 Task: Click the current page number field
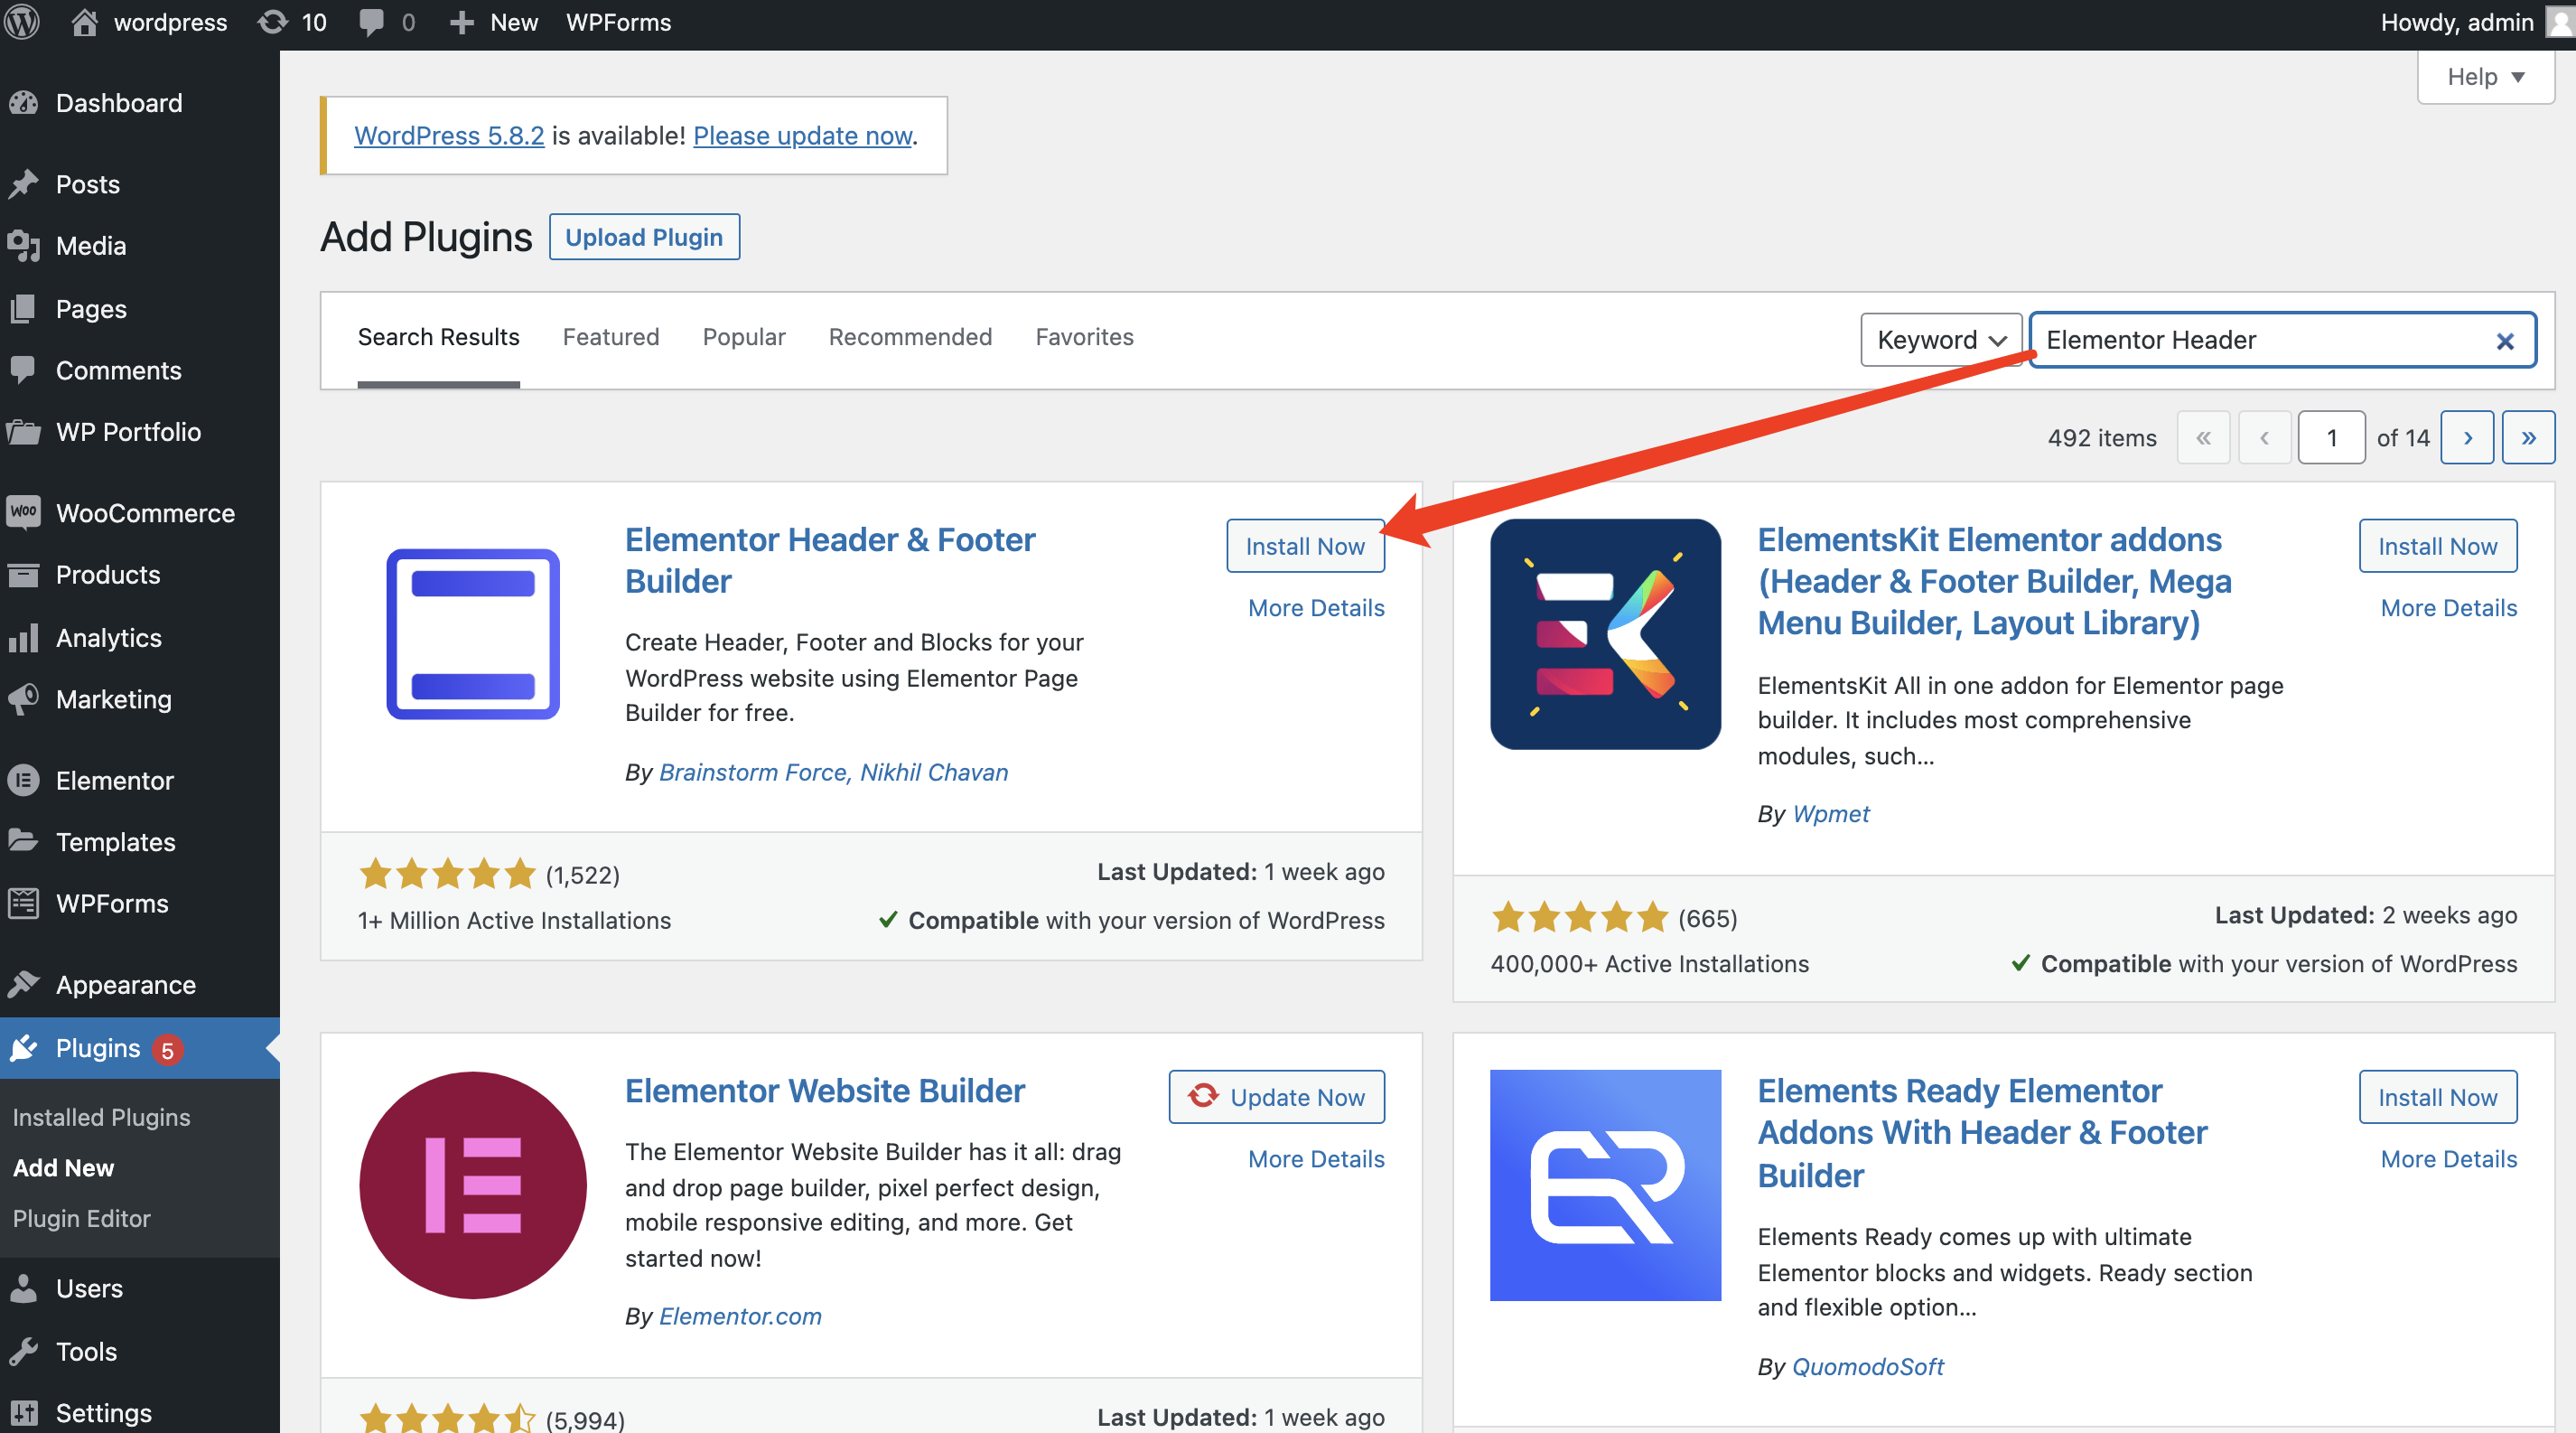pyautogui.click(x=2331, y=438)
